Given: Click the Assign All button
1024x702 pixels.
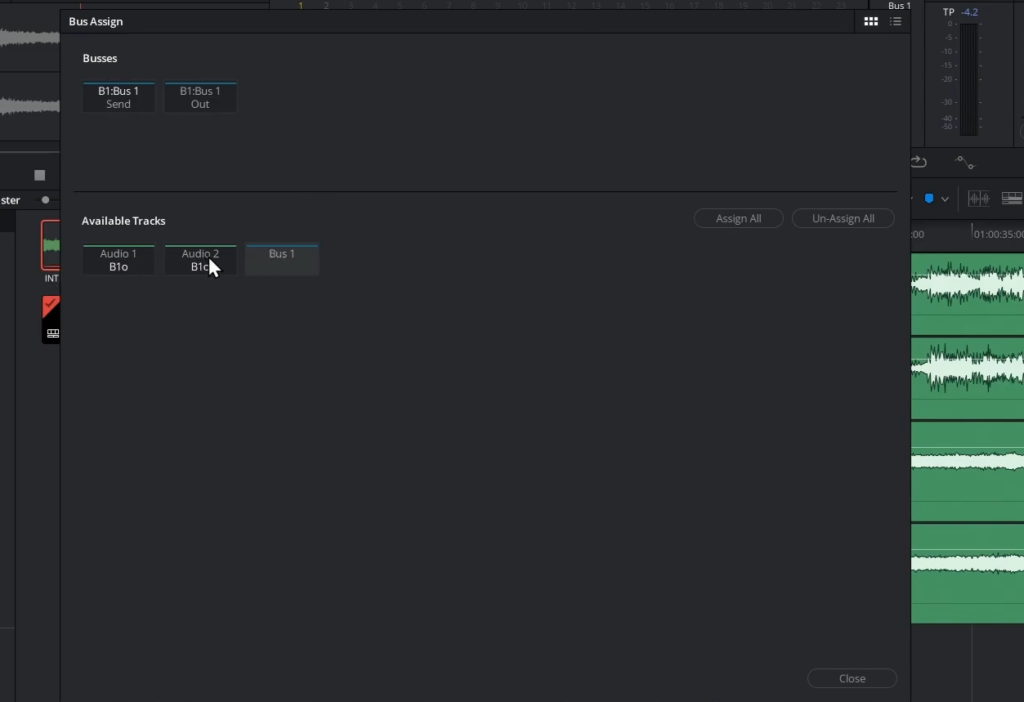Looking at the screenshot, I should click(x=738, y=218).
